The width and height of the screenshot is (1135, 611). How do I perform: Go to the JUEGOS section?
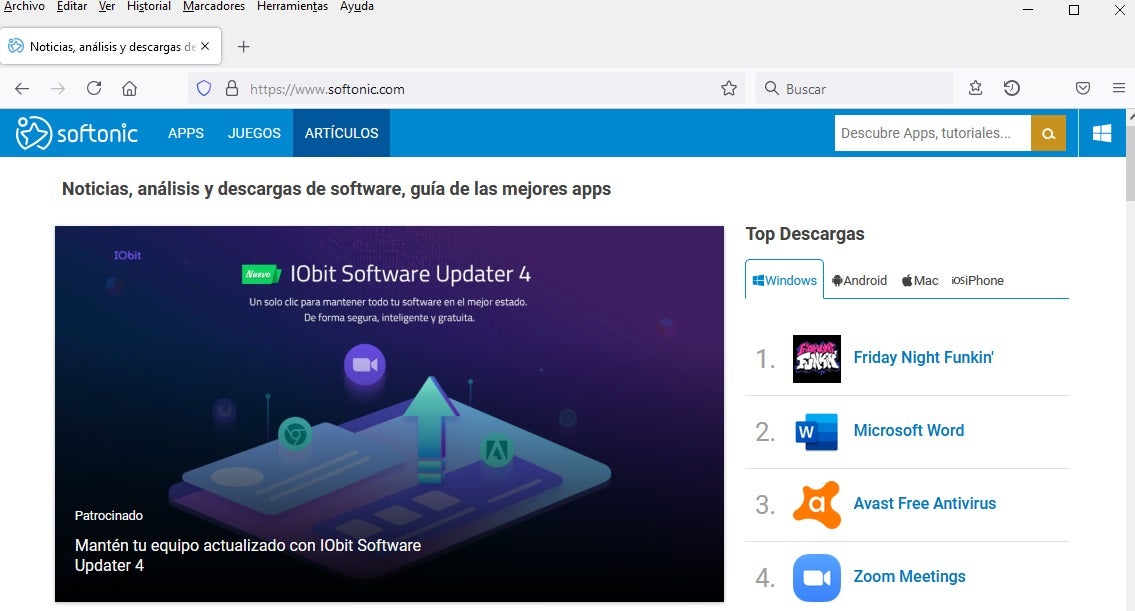[254, 133]
